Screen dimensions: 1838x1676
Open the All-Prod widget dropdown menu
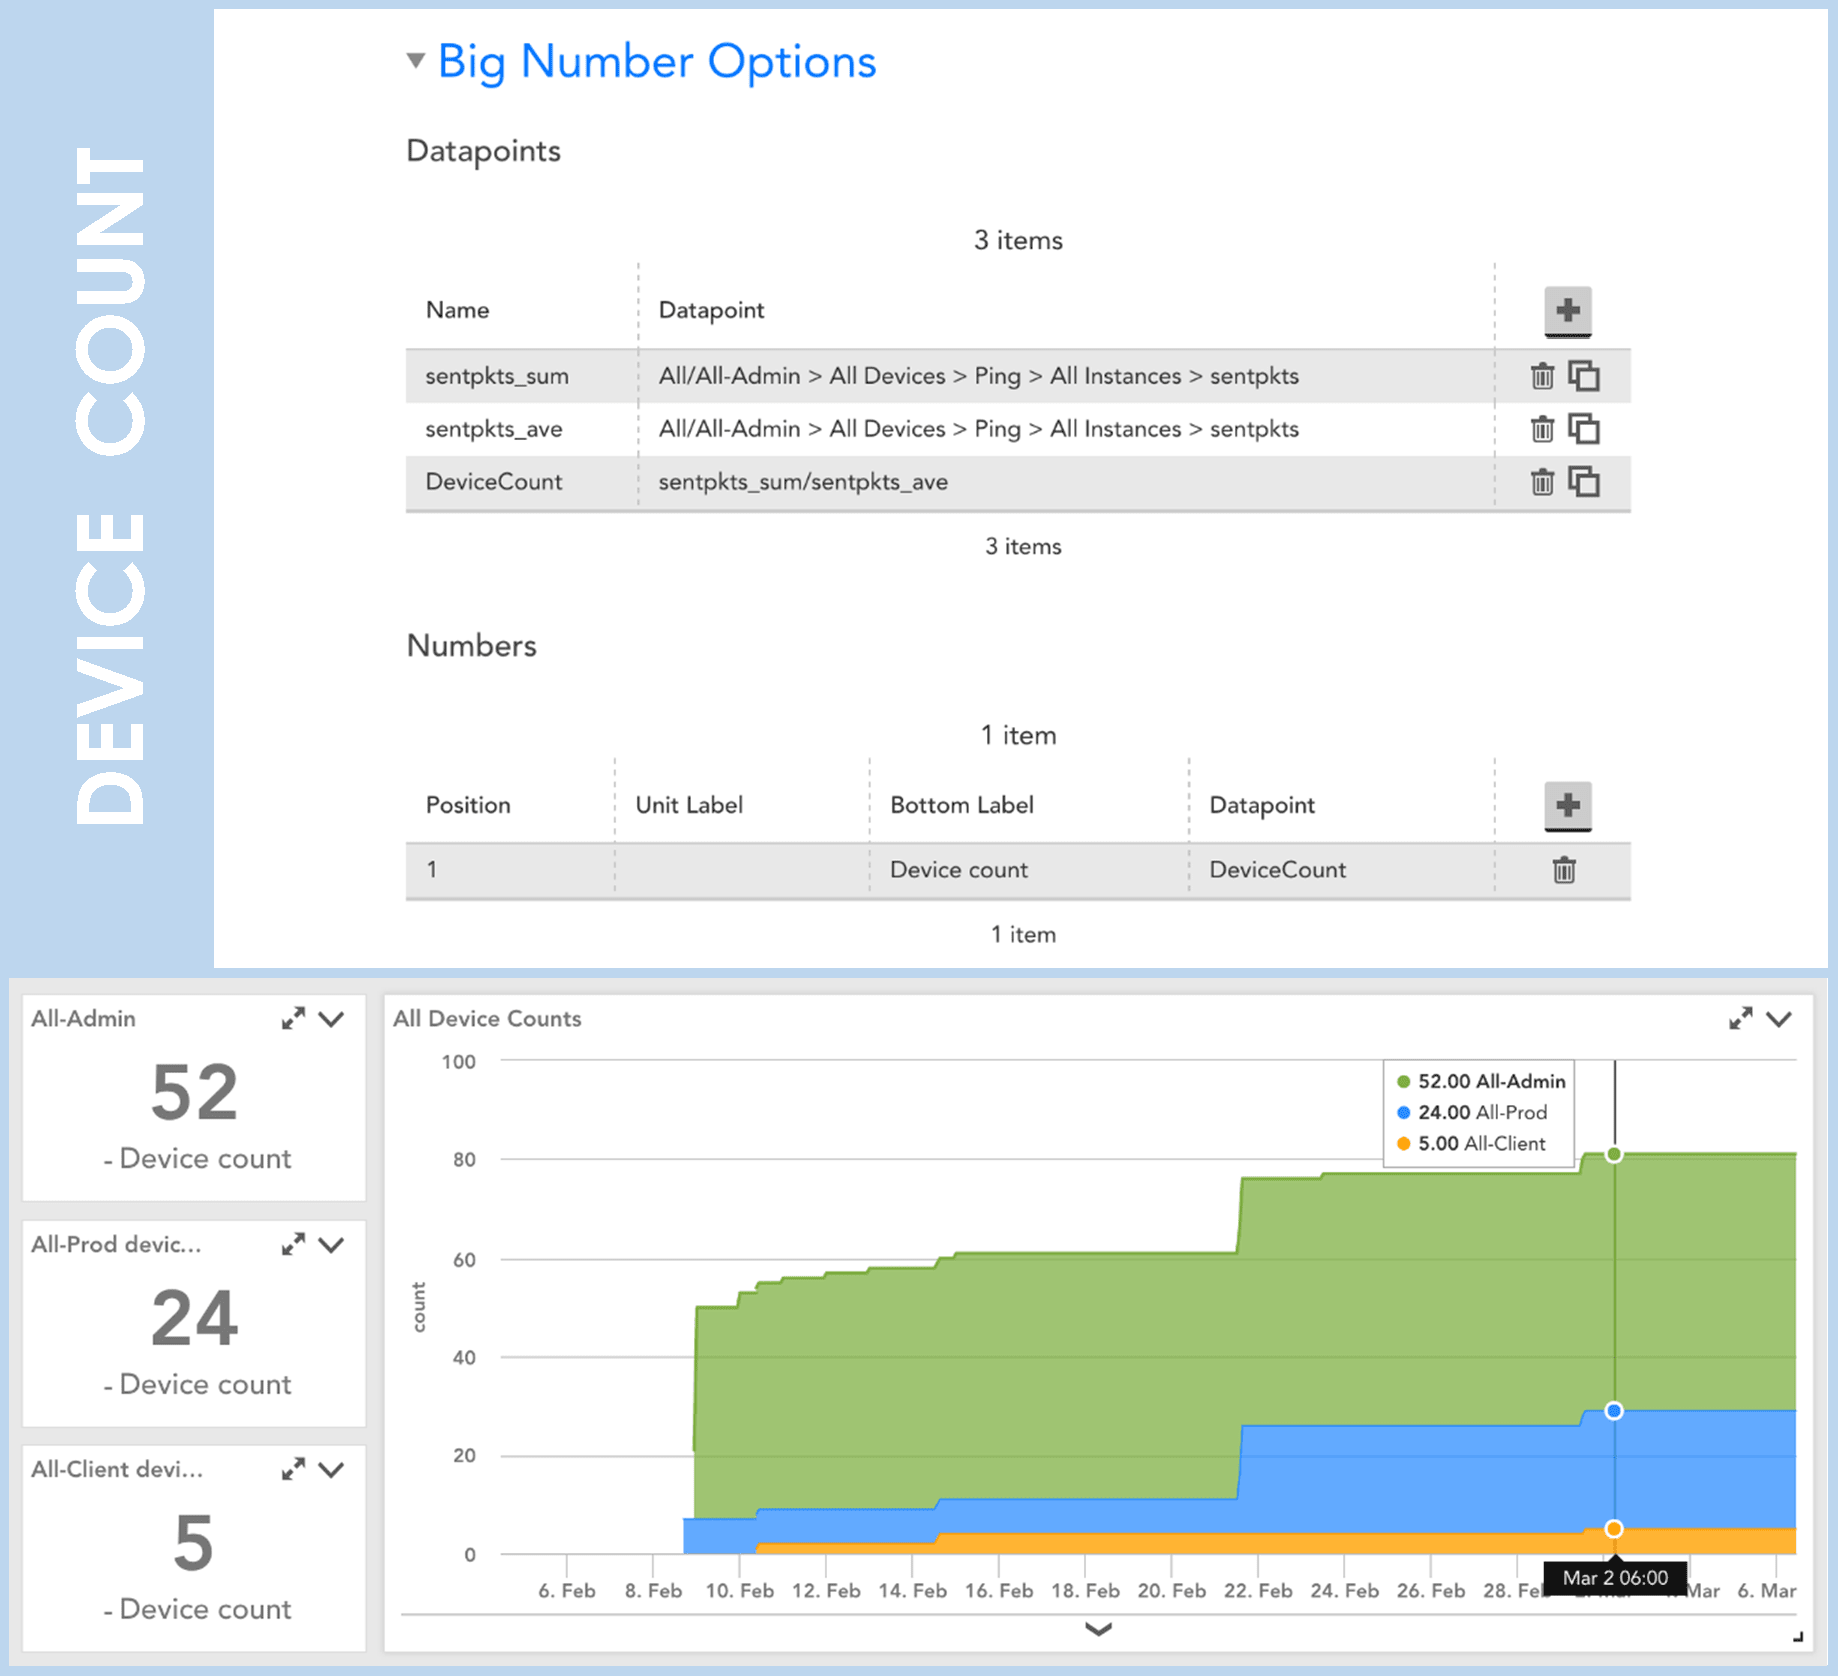[331, 1244]
